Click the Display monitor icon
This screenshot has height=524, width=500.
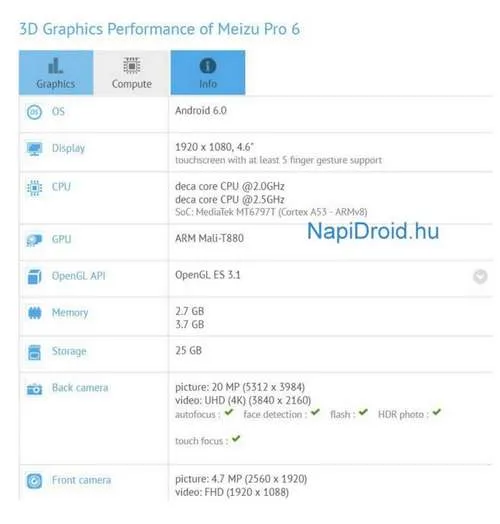(34, 149)
